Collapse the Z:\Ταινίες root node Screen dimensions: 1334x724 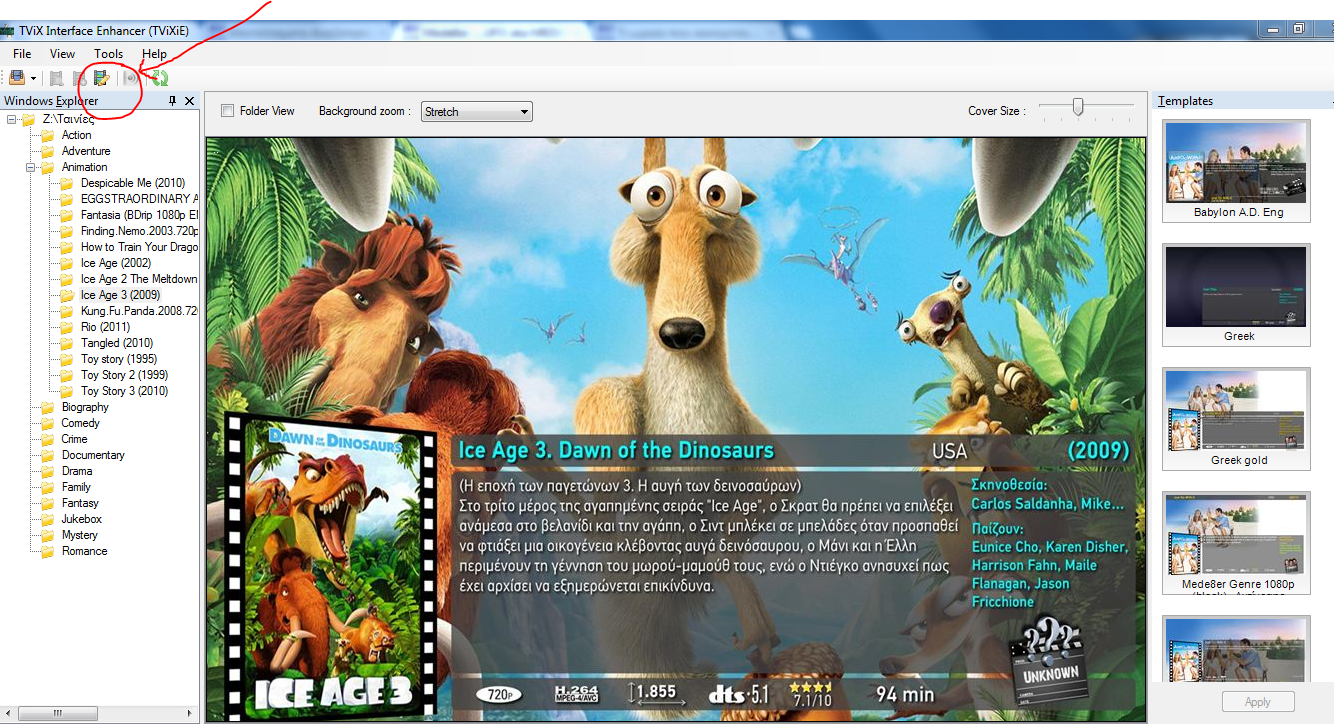pyautogui.click(x=12, y=119)
